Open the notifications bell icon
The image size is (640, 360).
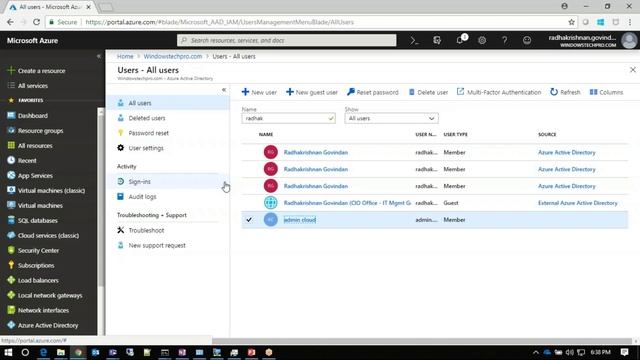pyautogui.click(x=460, y=40)
